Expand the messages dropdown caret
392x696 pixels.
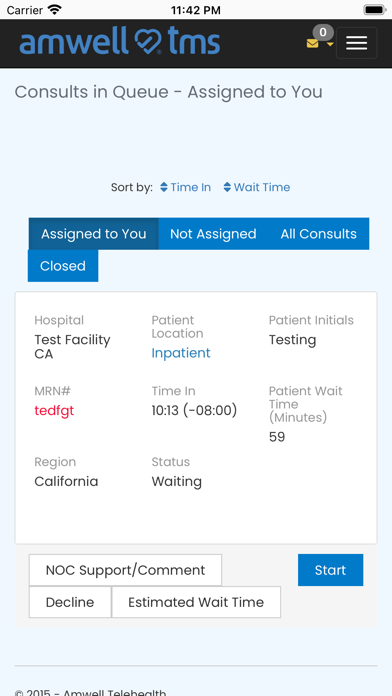(330, 44)
